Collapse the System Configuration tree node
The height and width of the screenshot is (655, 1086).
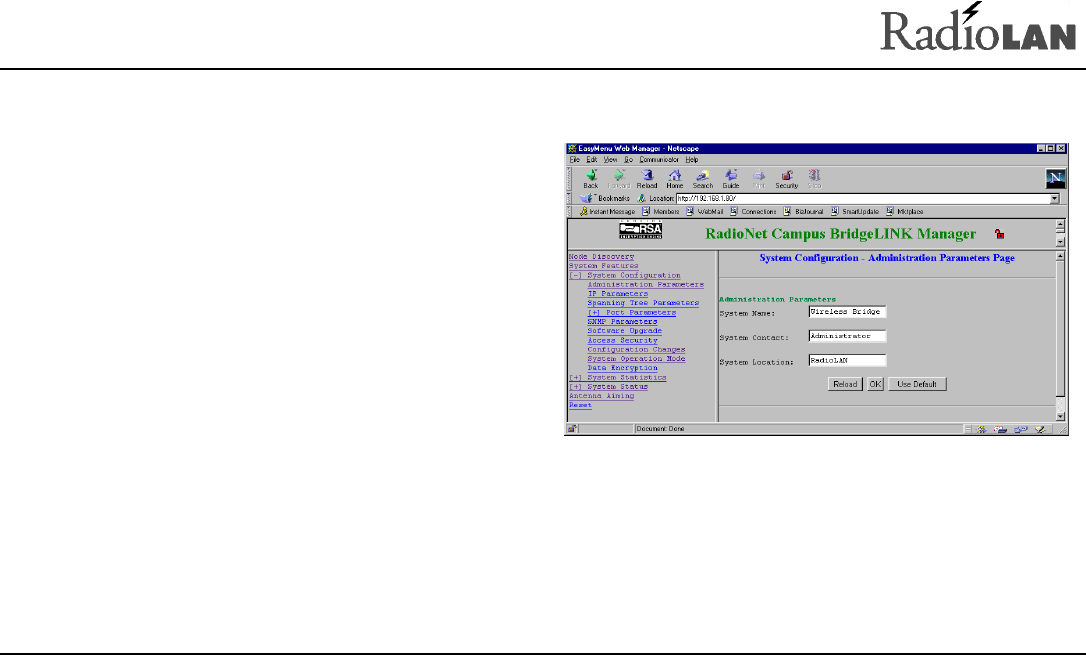click(576, 276)
